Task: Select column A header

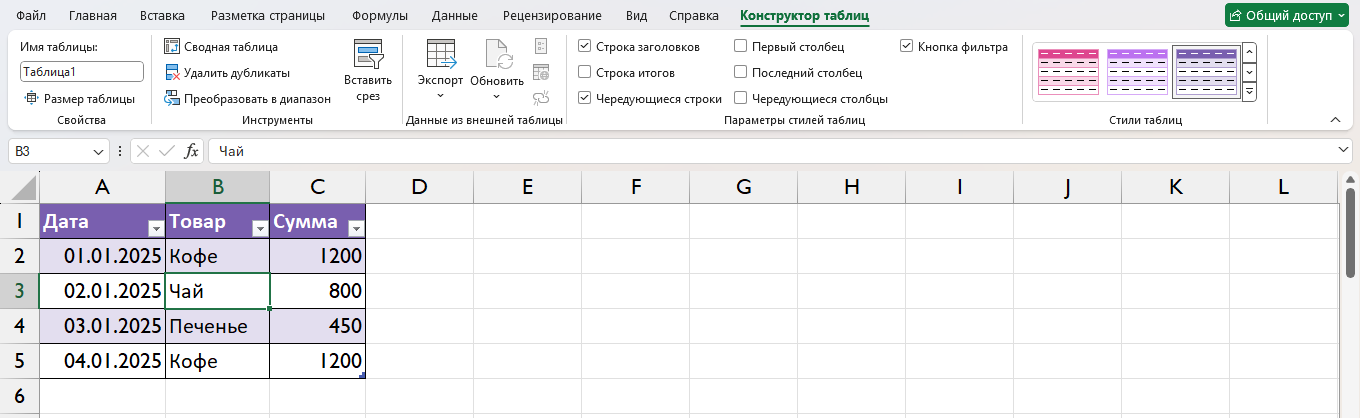Action: pos(102,186)
